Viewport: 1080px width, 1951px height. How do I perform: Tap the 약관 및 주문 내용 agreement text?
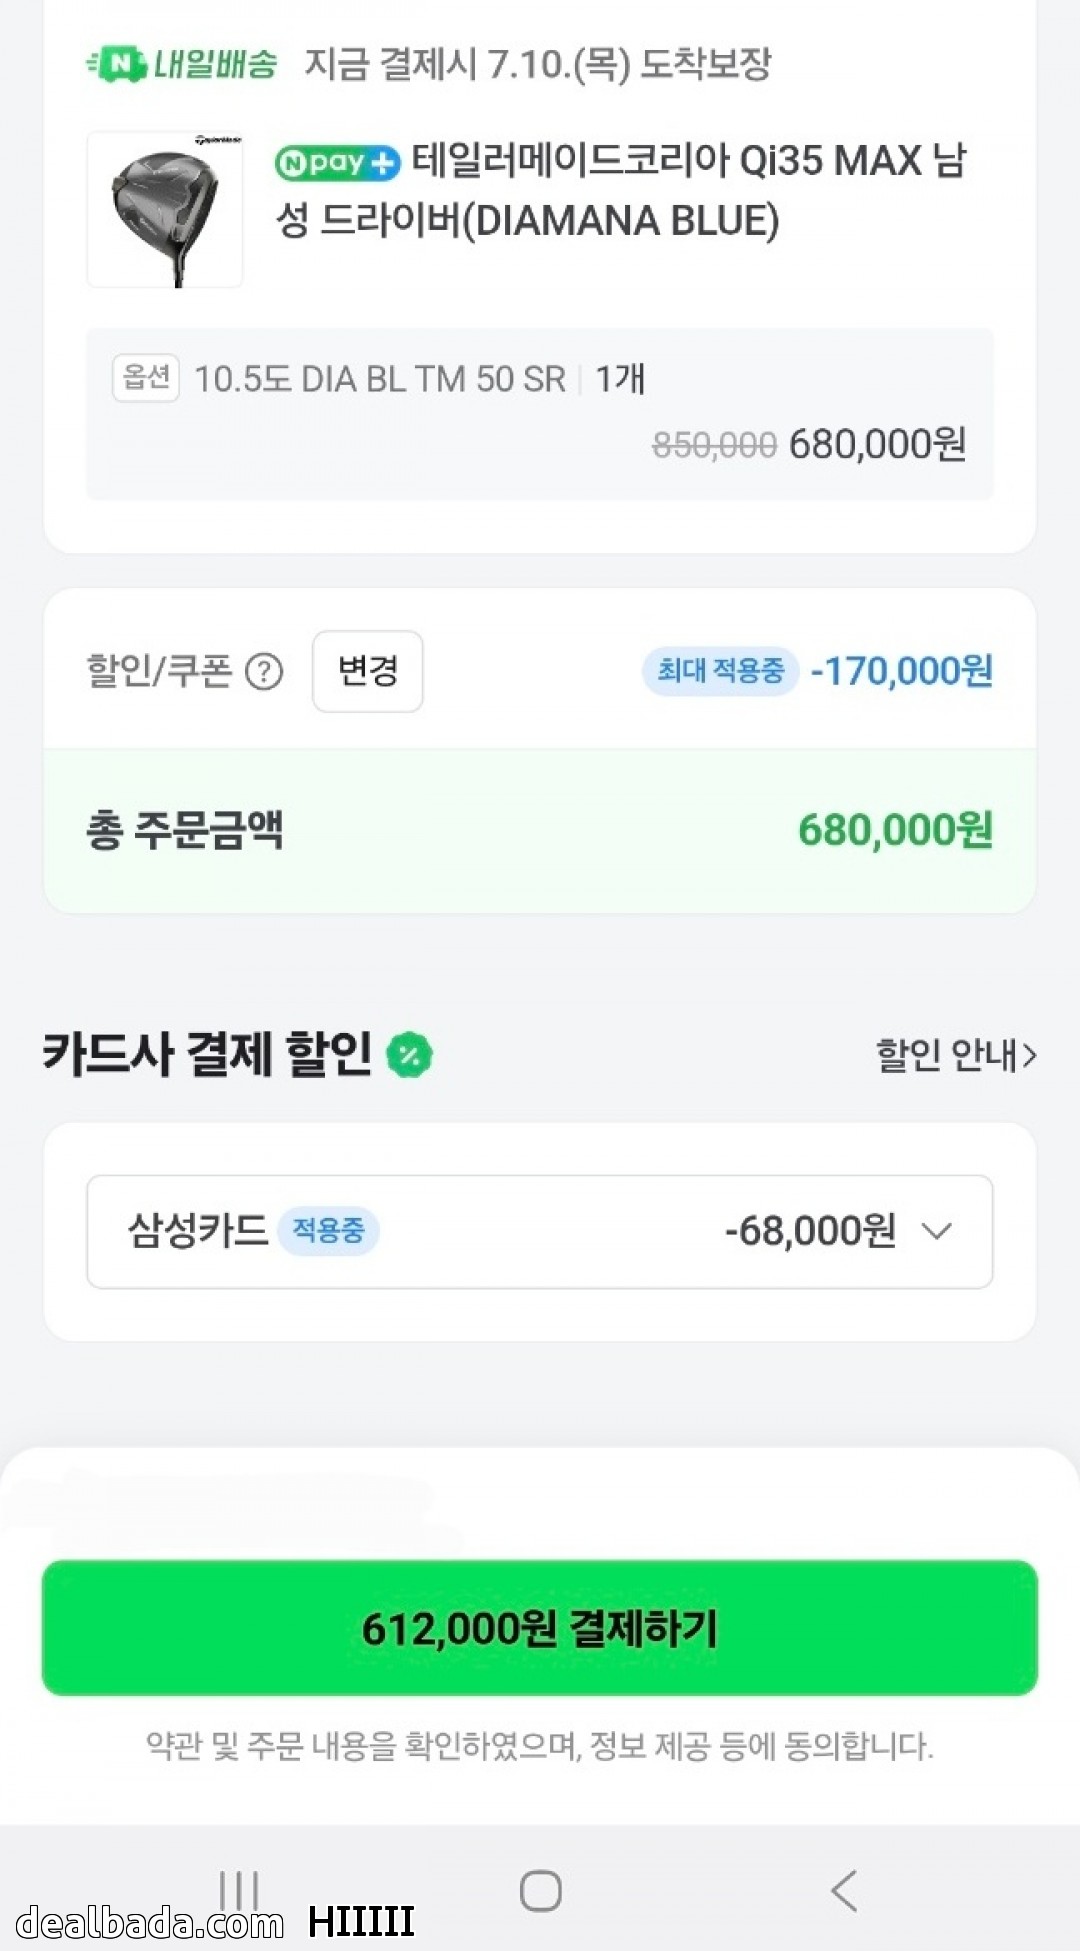coord(540,1746)
